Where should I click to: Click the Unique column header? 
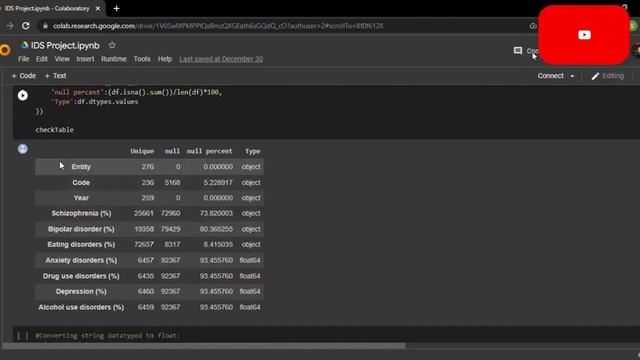click(142, 151)
